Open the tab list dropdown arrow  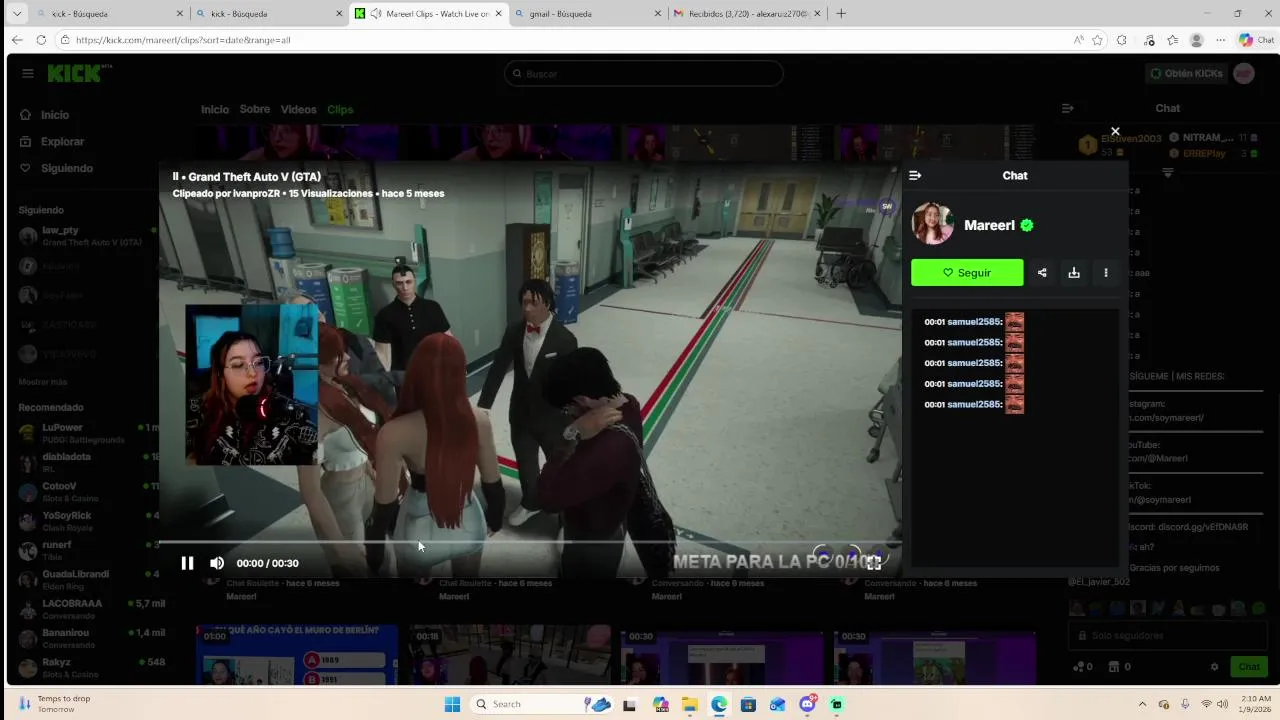tap(16, 14)
